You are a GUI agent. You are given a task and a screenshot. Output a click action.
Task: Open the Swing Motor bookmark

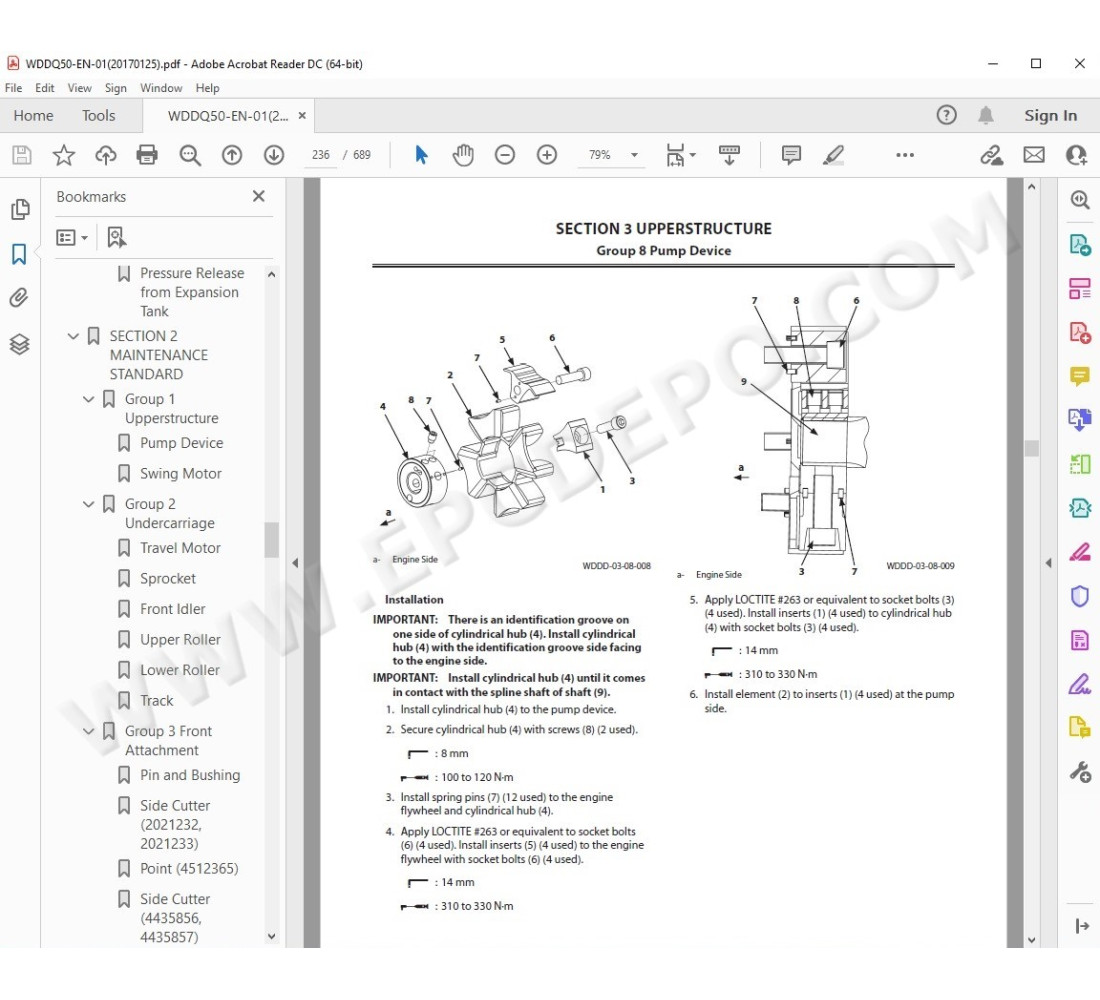(x=181, y=473)
